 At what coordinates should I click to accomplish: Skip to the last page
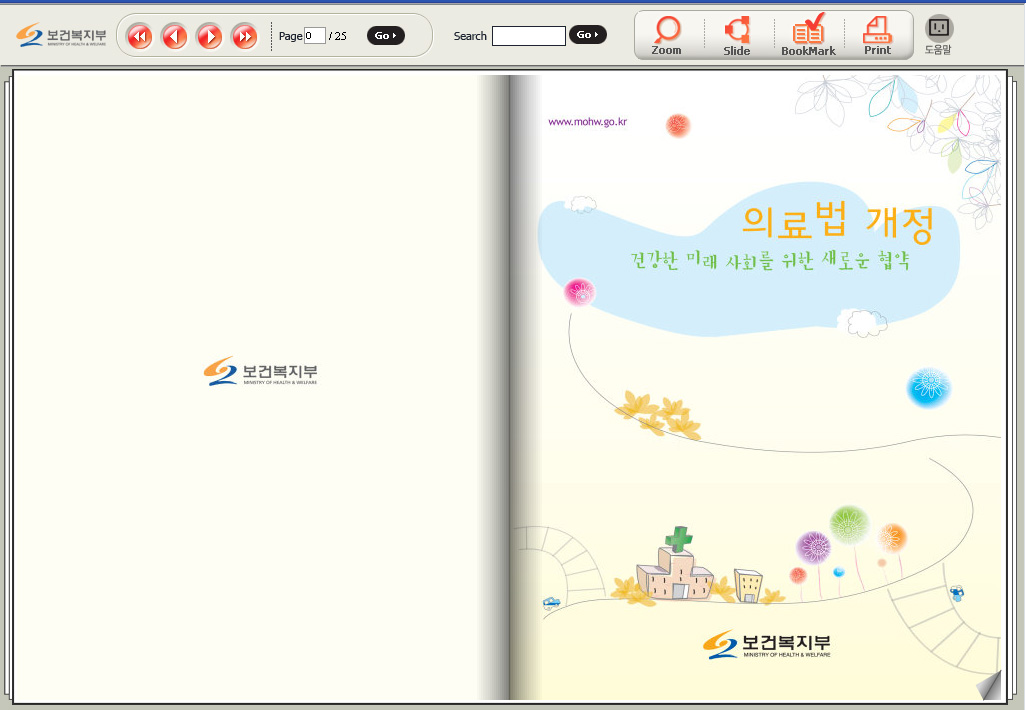[x=244, y=37]
